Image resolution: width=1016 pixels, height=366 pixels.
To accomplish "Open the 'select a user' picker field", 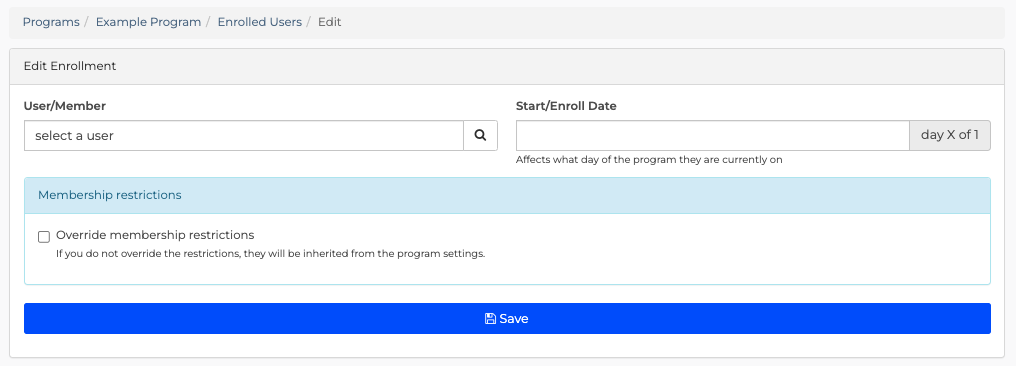I will point(244,135).
